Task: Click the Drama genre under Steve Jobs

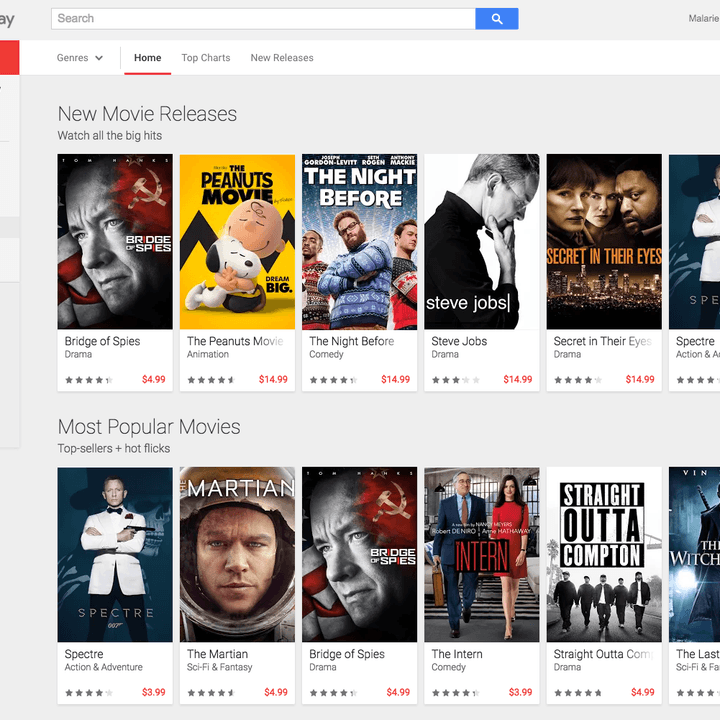Action: pos(445,354)
